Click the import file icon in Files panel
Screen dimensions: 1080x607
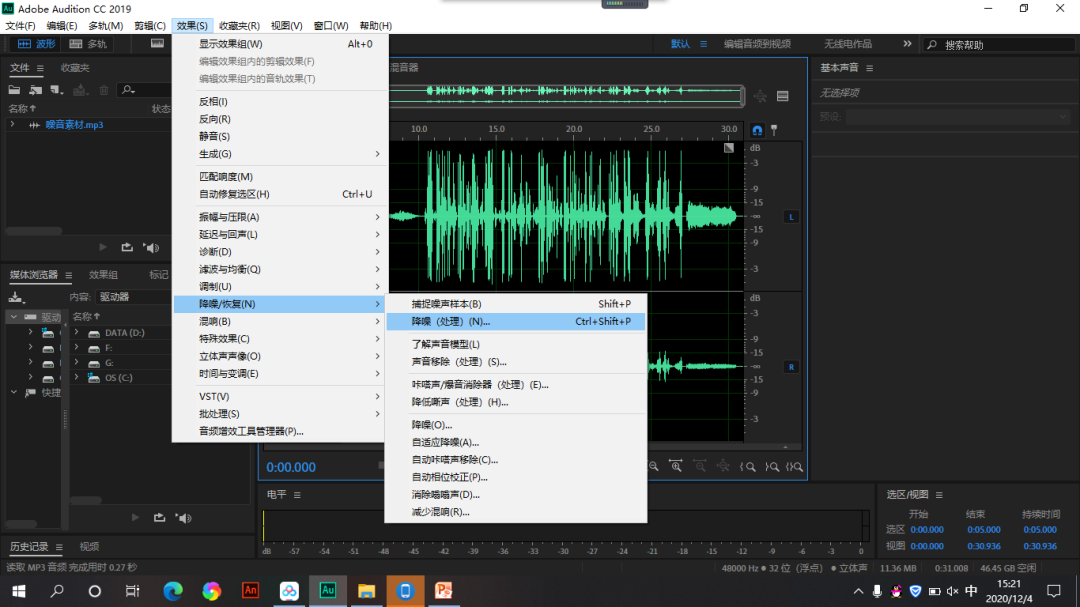click(36, 90)
